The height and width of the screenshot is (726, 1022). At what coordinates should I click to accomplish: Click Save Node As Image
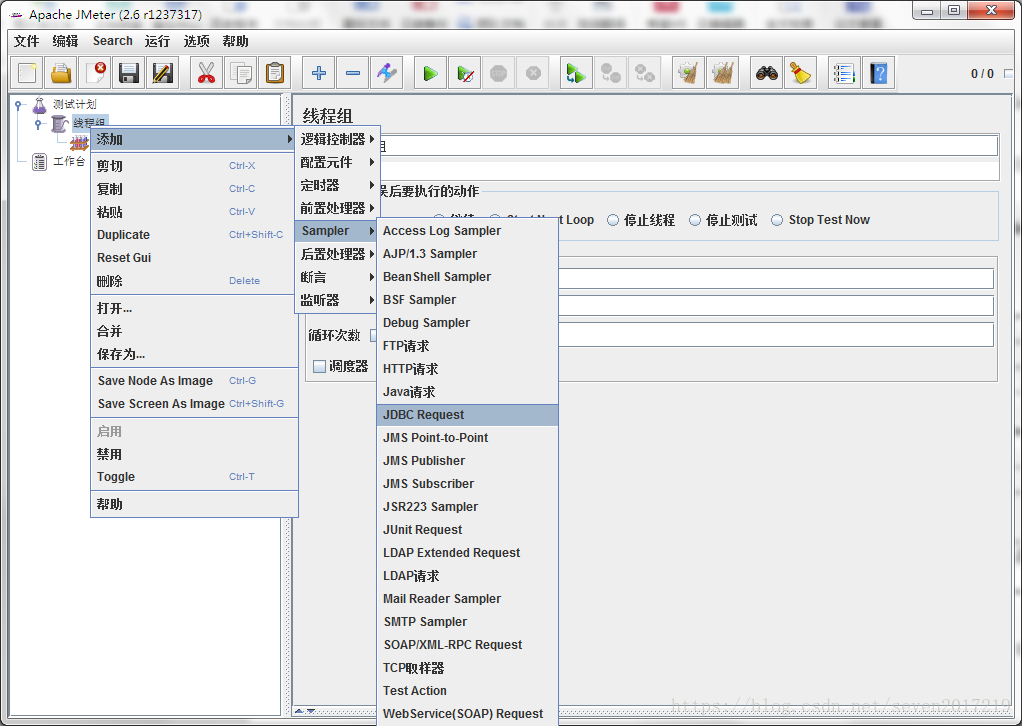coord(194,381)
